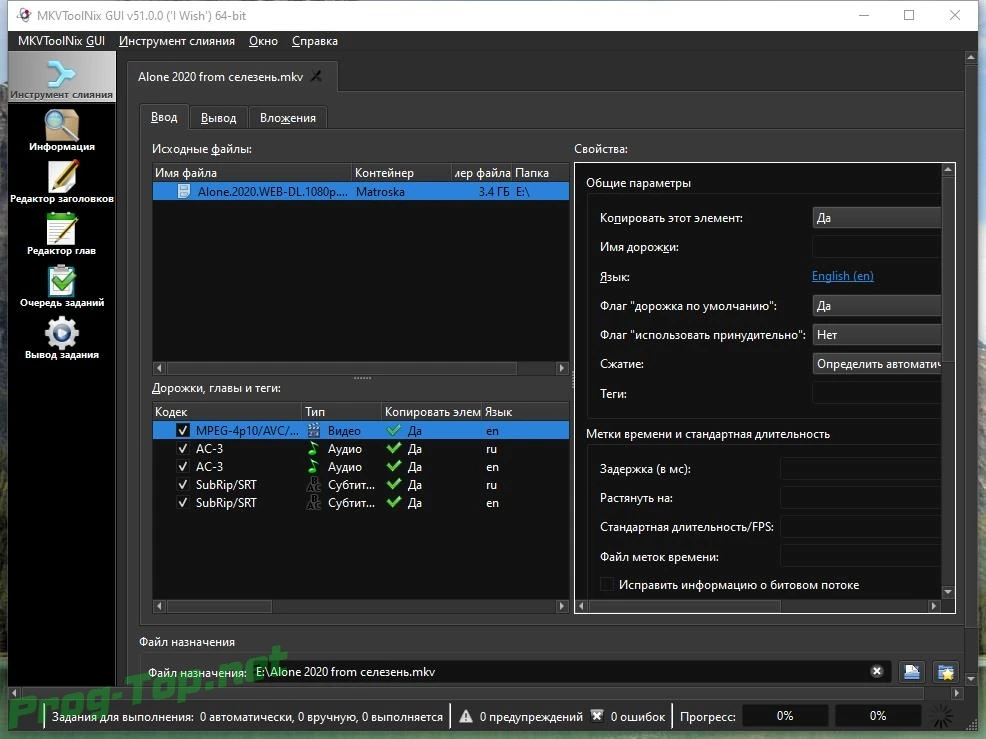Open Инструмент слияния menu

pyautogui.click(x=177, y=41)
